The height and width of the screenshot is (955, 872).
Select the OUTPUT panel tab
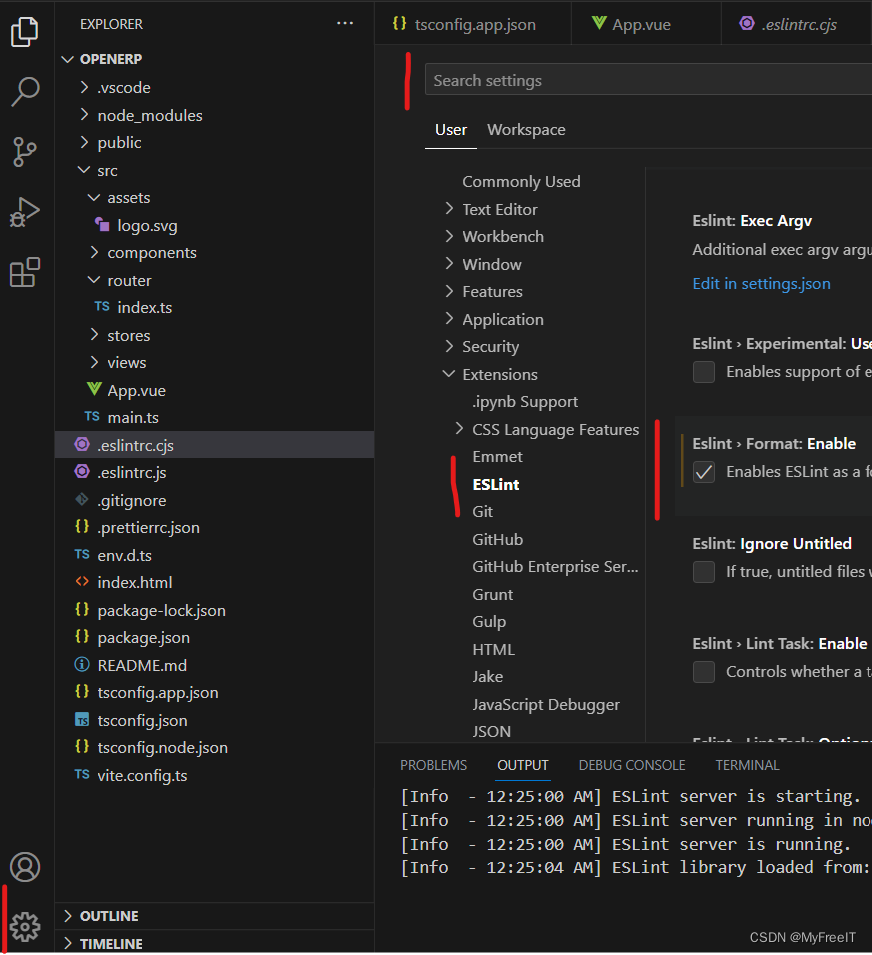click(522, 765)
